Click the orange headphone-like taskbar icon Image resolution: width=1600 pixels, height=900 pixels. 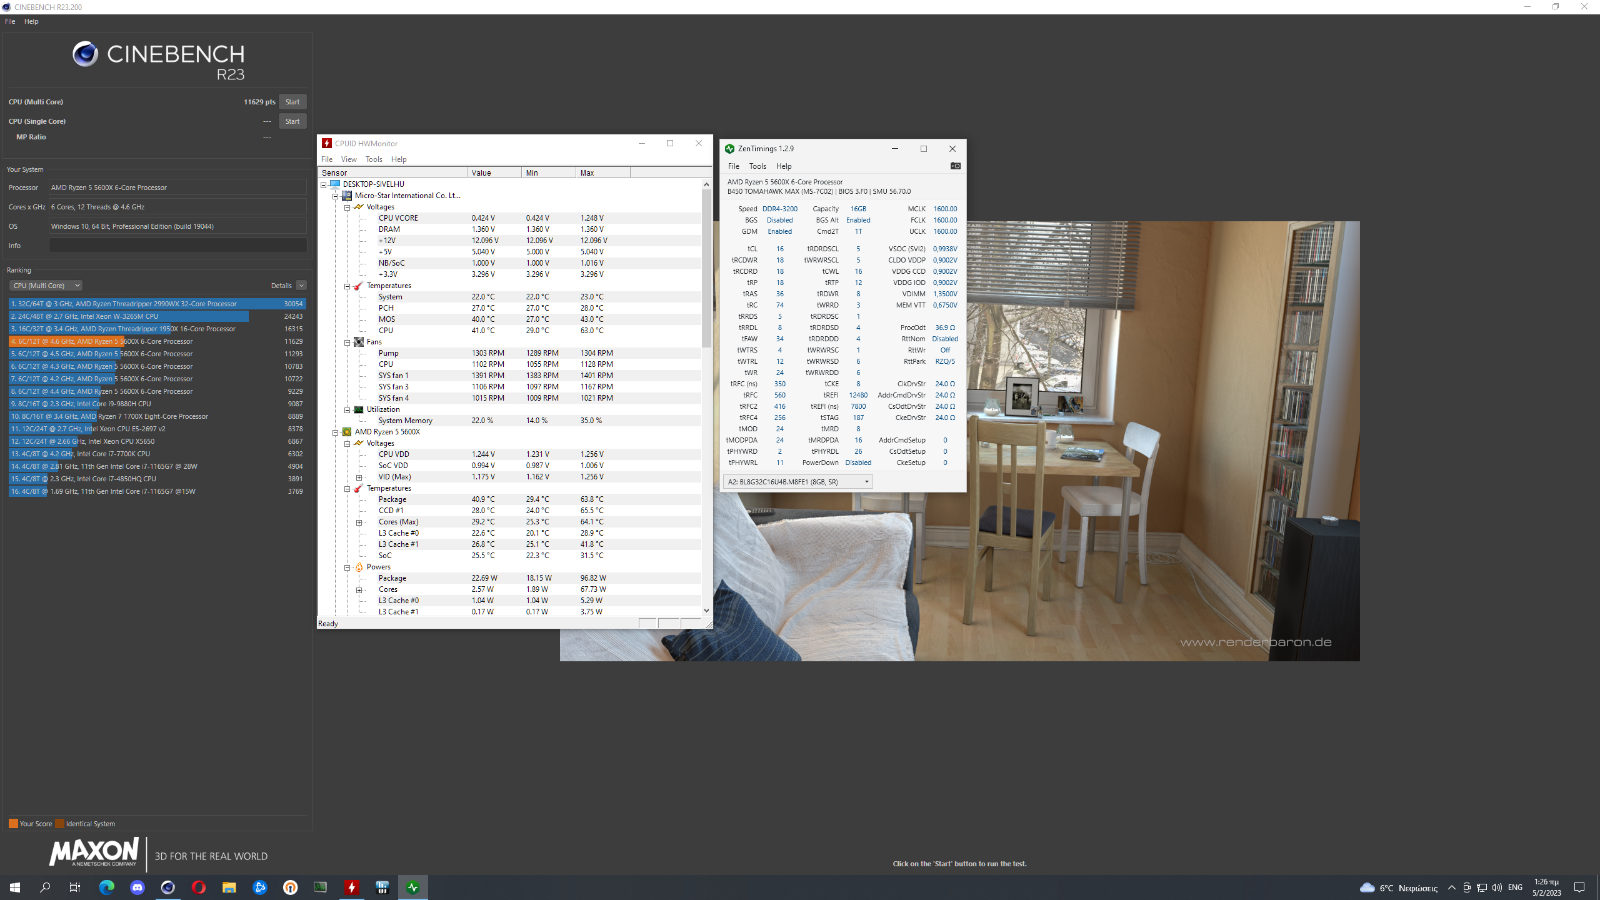[290, 887]
